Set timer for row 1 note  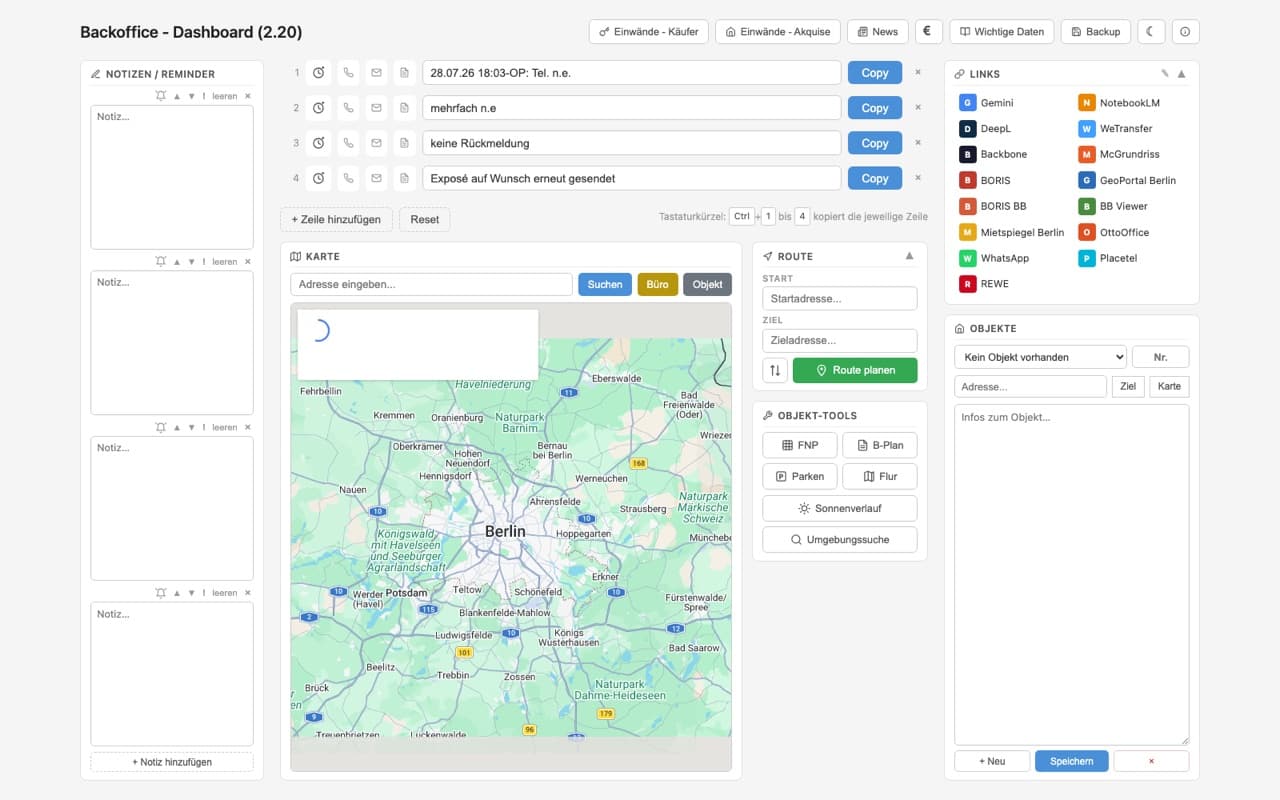point(318,73)
